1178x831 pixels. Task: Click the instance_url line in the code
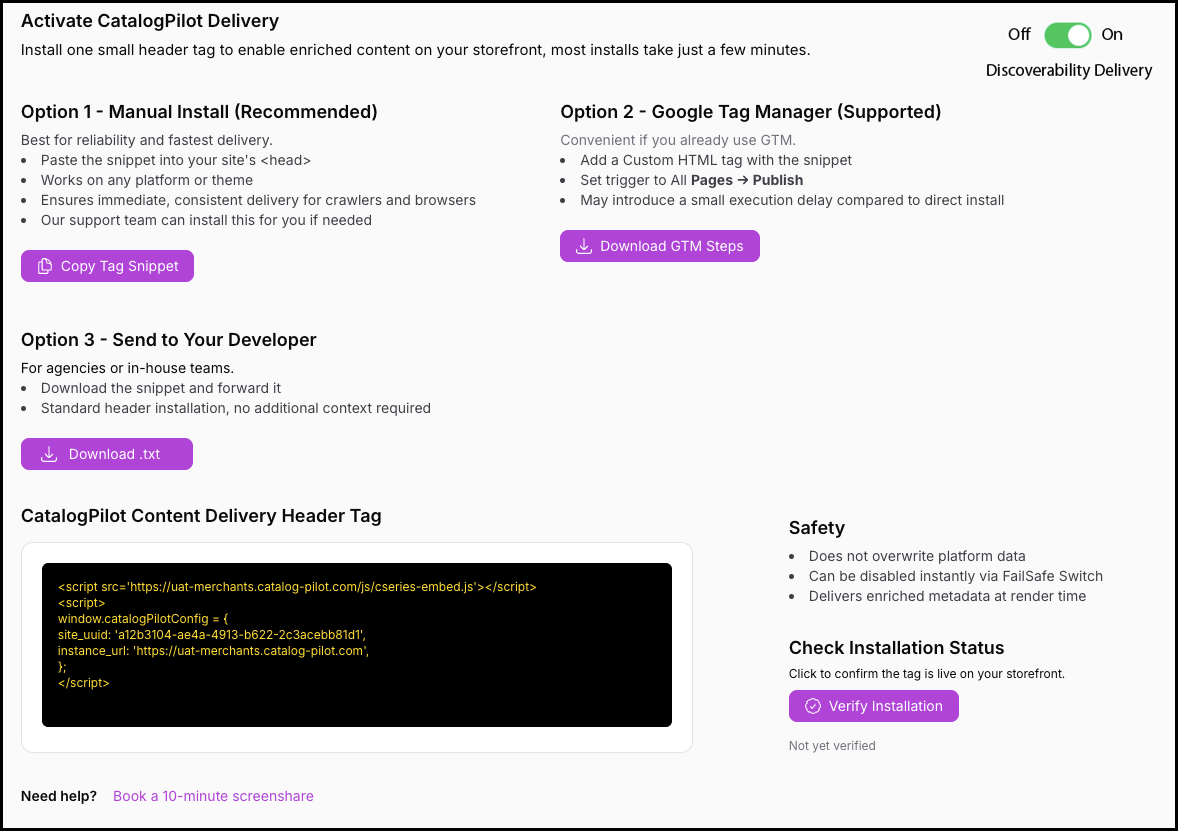(x=213, y=651)
